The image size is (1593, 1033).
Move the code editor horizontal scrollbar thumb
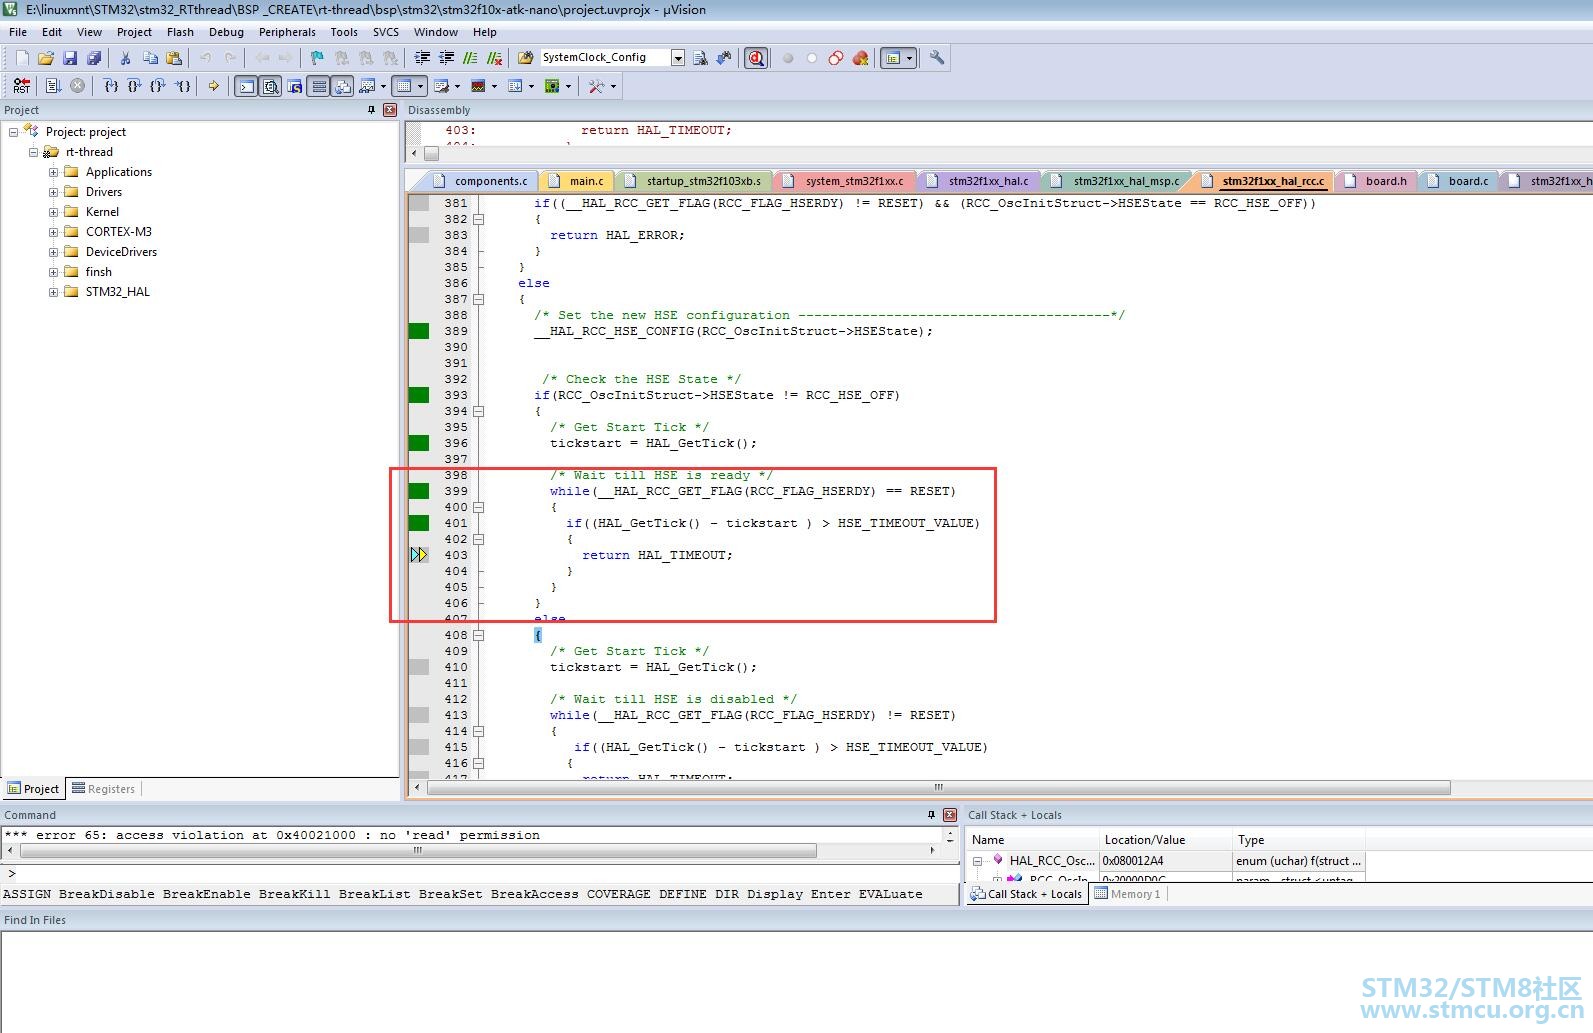(939, 788)
